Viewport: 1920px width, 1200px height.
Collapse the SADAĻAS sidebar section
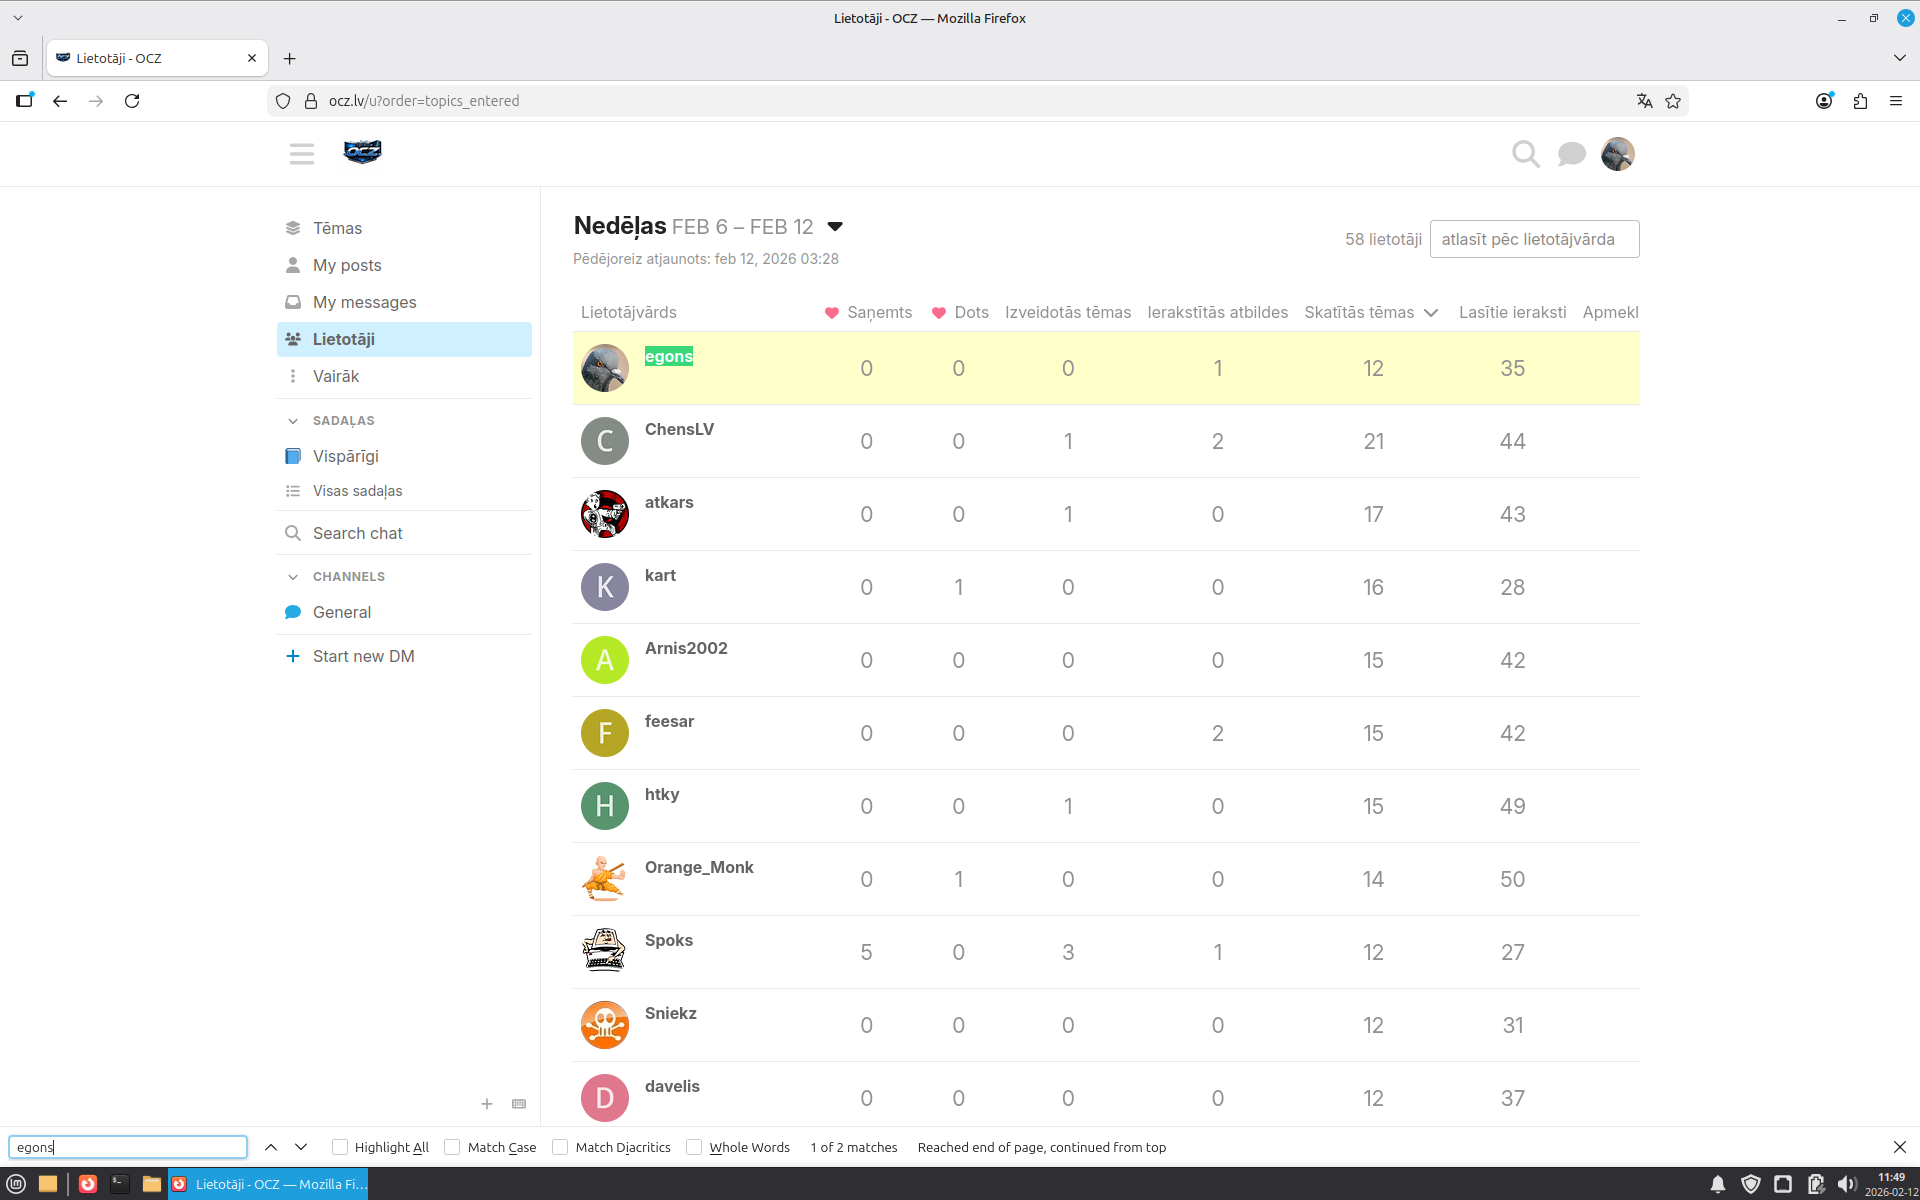(293, 421)
